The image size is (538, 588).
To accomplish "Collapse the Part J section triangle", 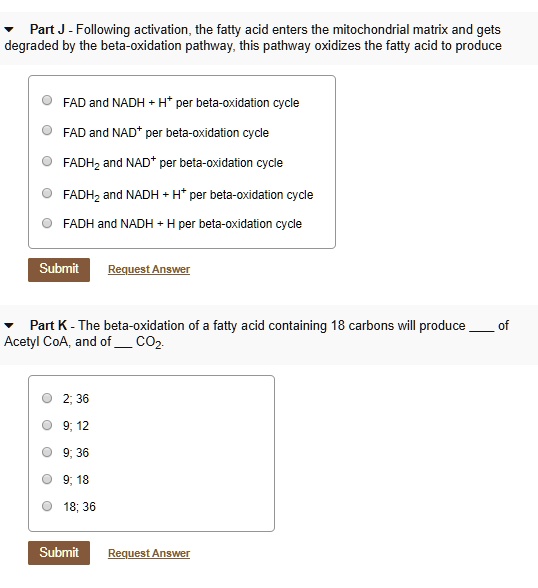I will tap(9, 30).
